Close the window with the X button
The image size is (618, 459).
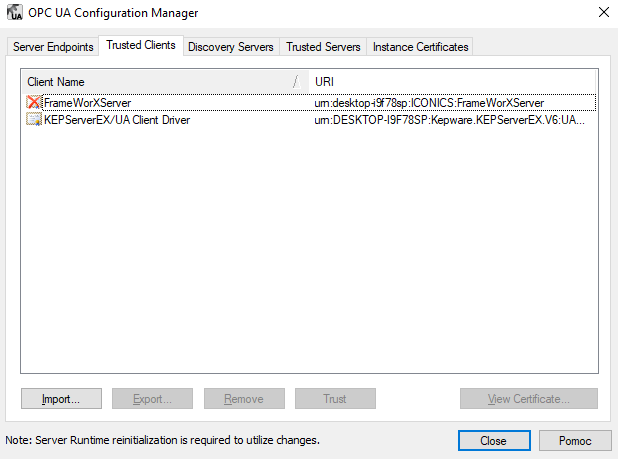point(604,12)
